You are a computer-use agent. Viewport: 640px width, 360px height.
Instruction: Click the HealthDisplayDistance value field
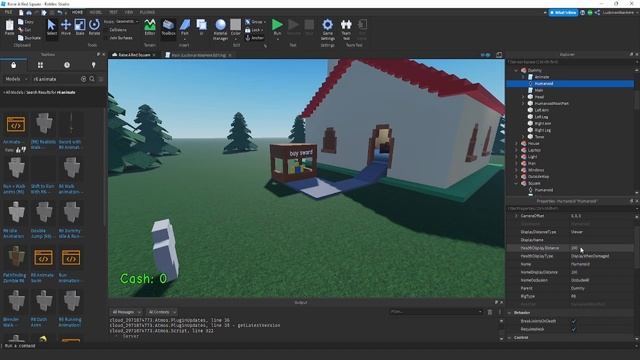pyautogui.click(x=601, y=248)
